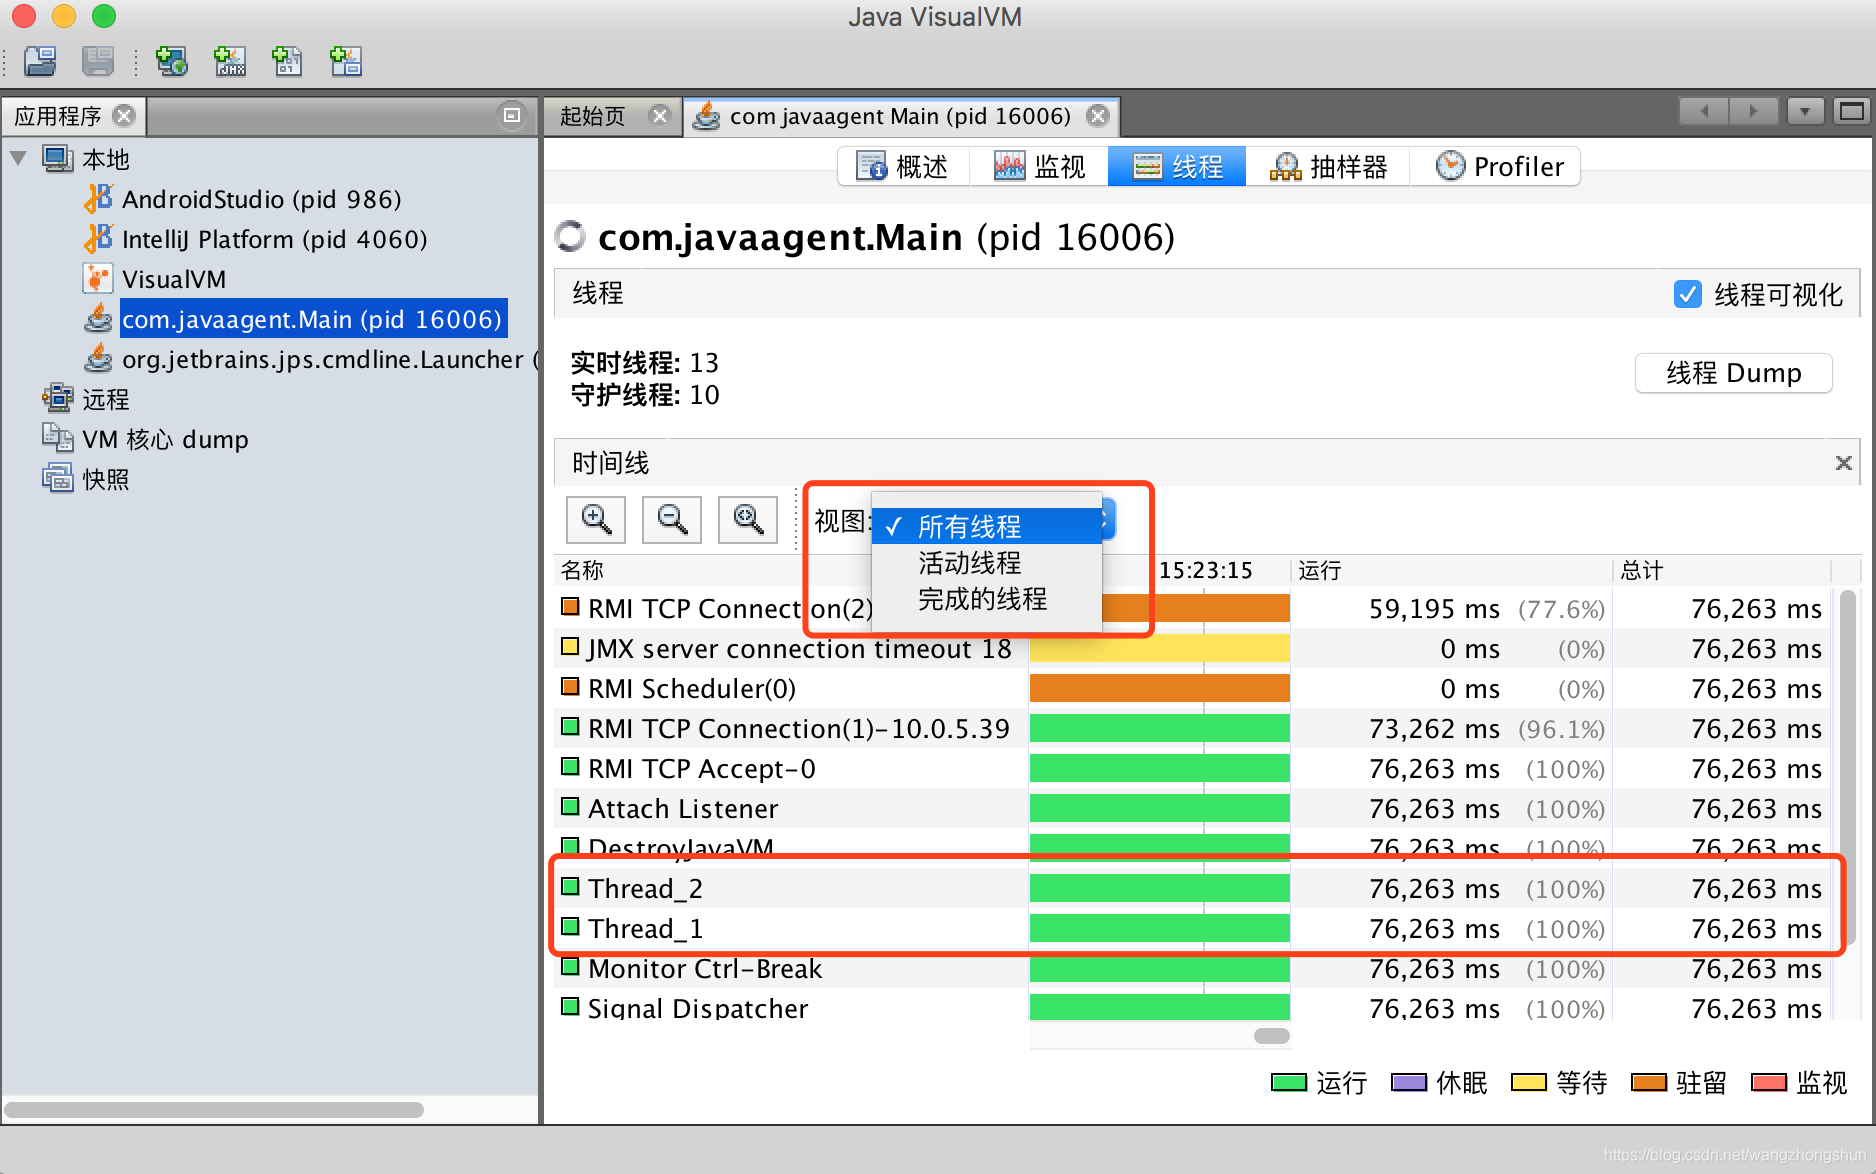Close the 起始页 start page tab
Screen dimensions: 1876x1174
660,116
